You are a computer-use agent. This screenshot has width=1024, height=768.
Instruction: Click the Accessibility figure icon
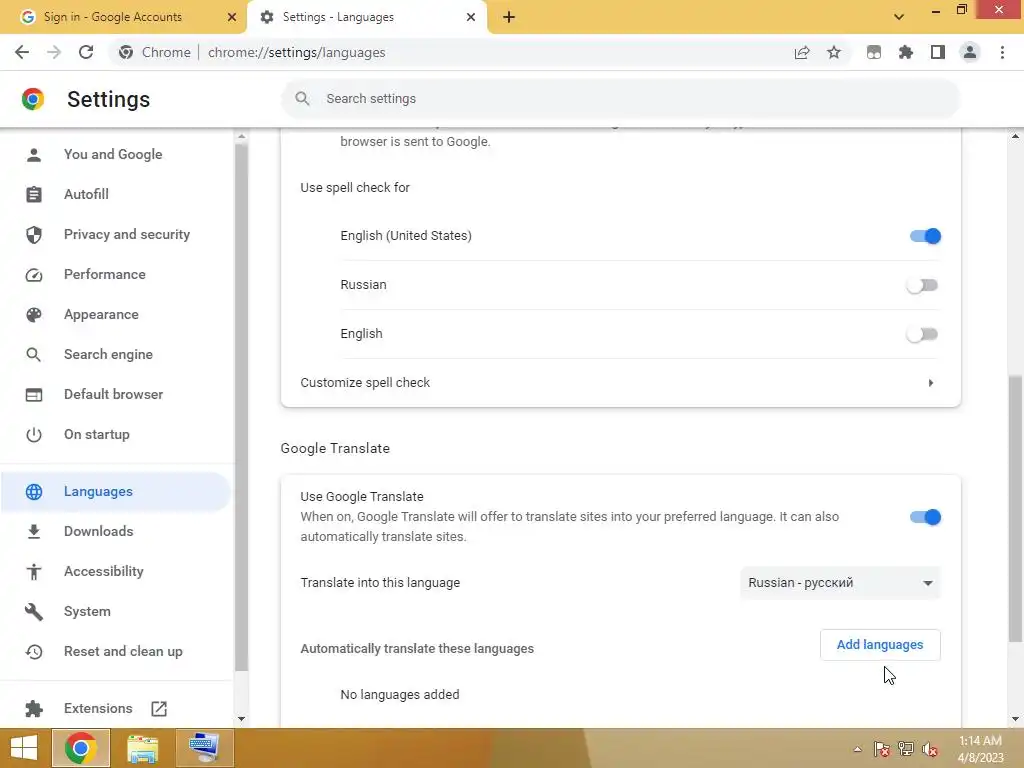[x=34, y=572]
